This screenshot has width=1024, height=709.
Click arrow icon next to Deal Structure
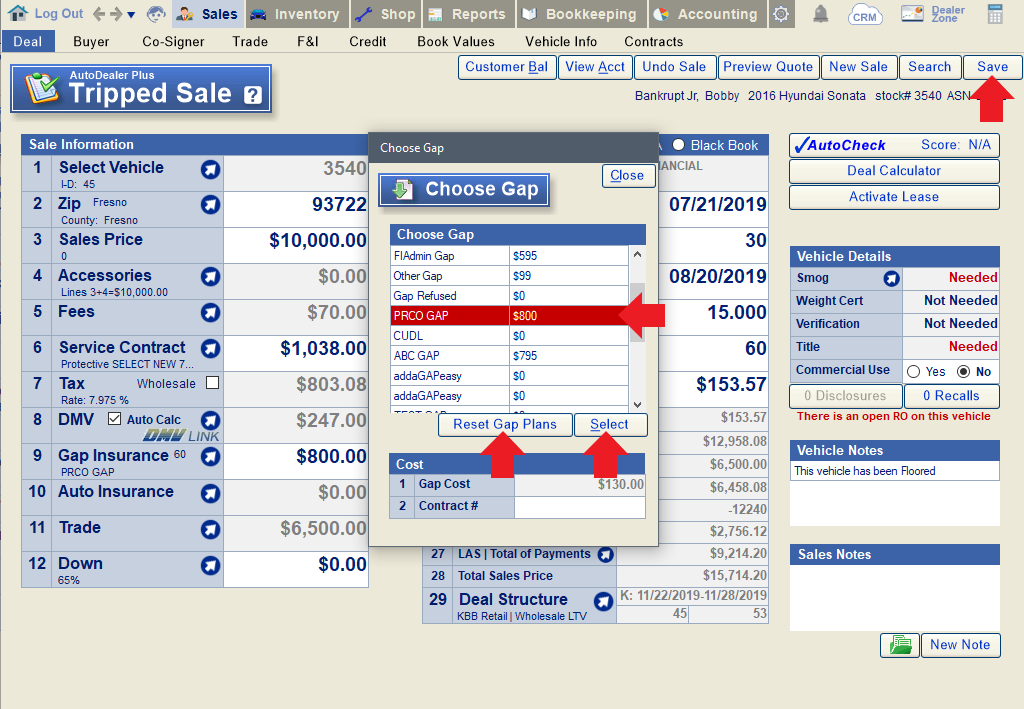[x=603, y=601]
